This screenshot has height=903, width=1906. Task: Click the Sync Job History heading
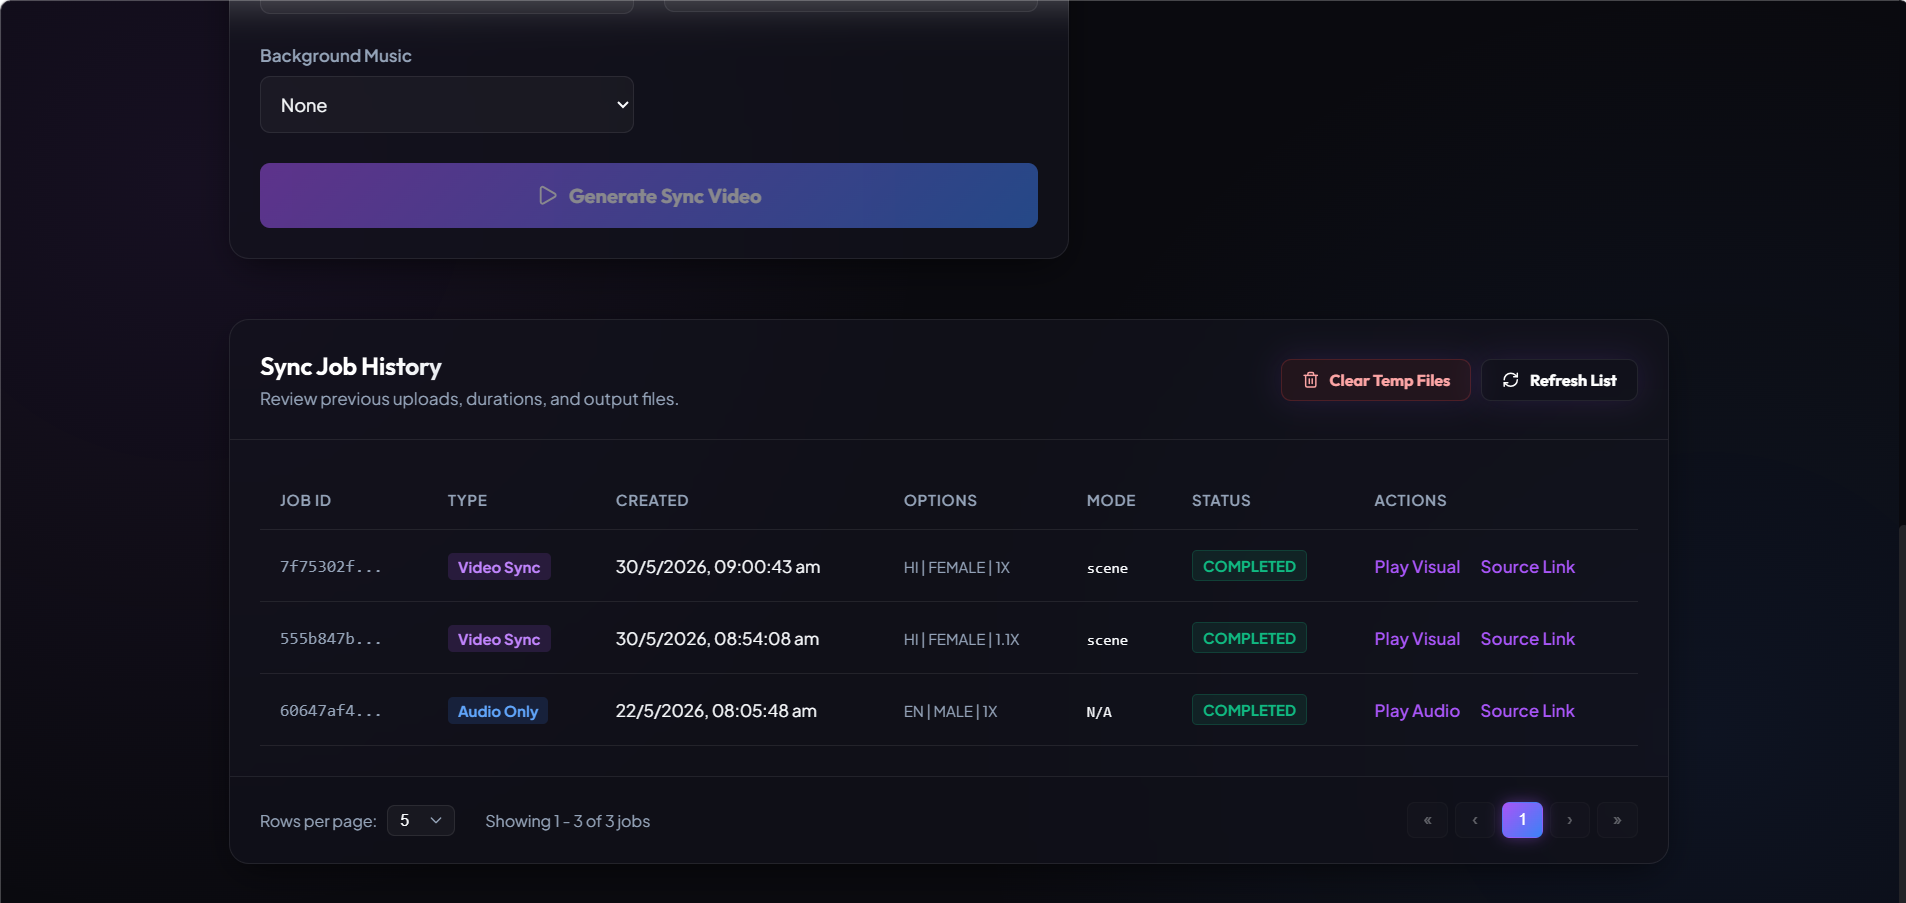click(351, 367)
